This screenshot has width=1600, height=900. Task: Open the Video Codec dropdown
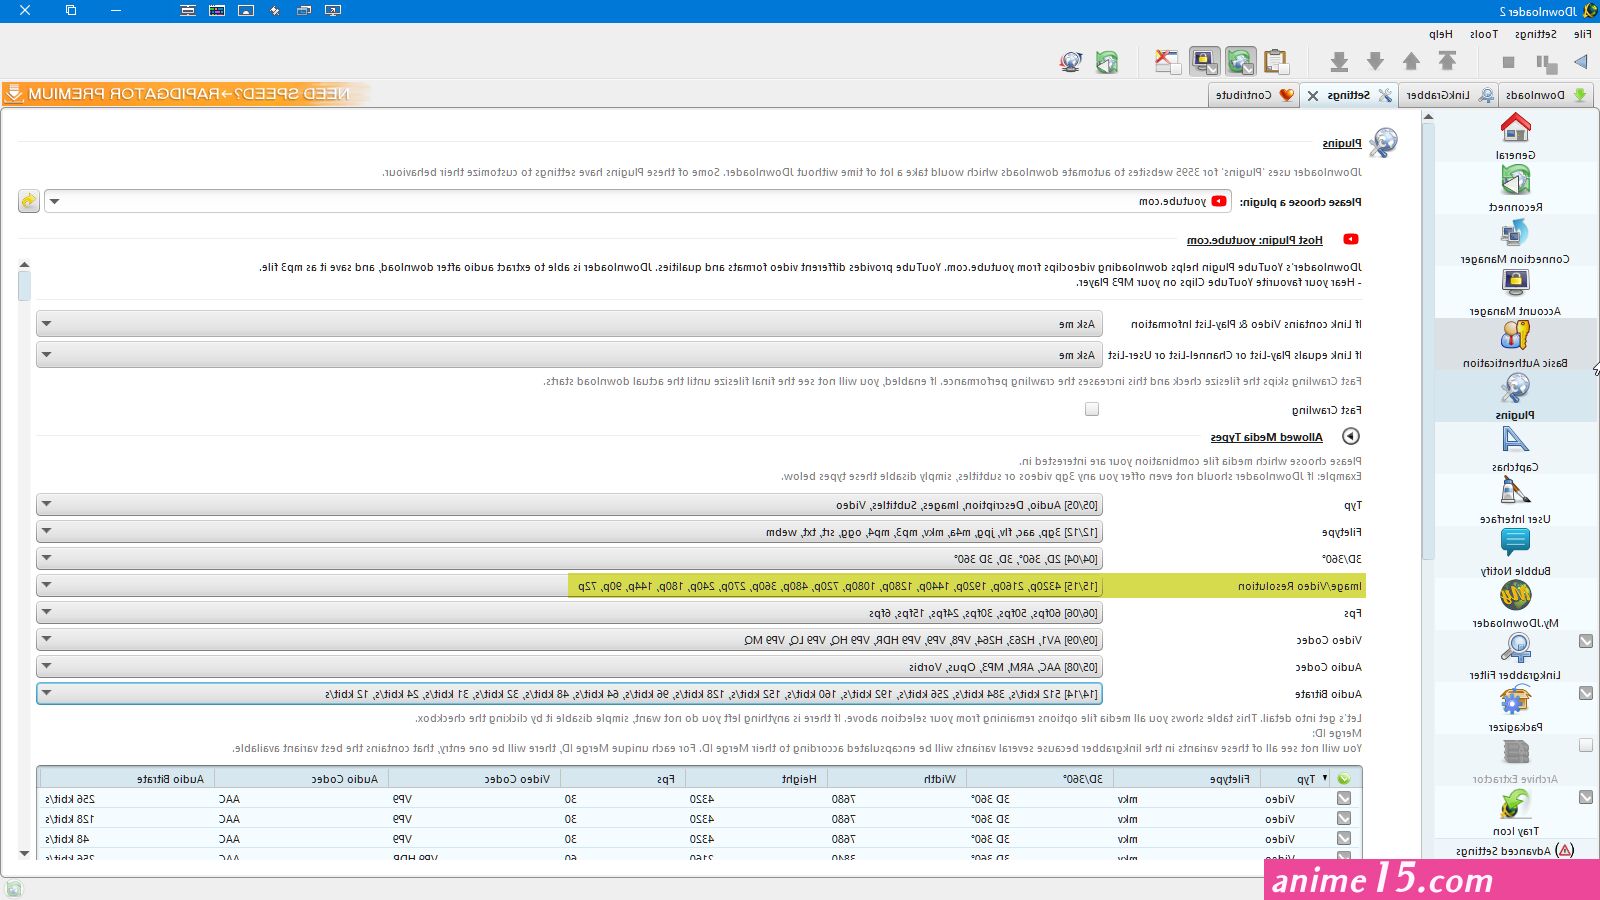click(569, 640)
